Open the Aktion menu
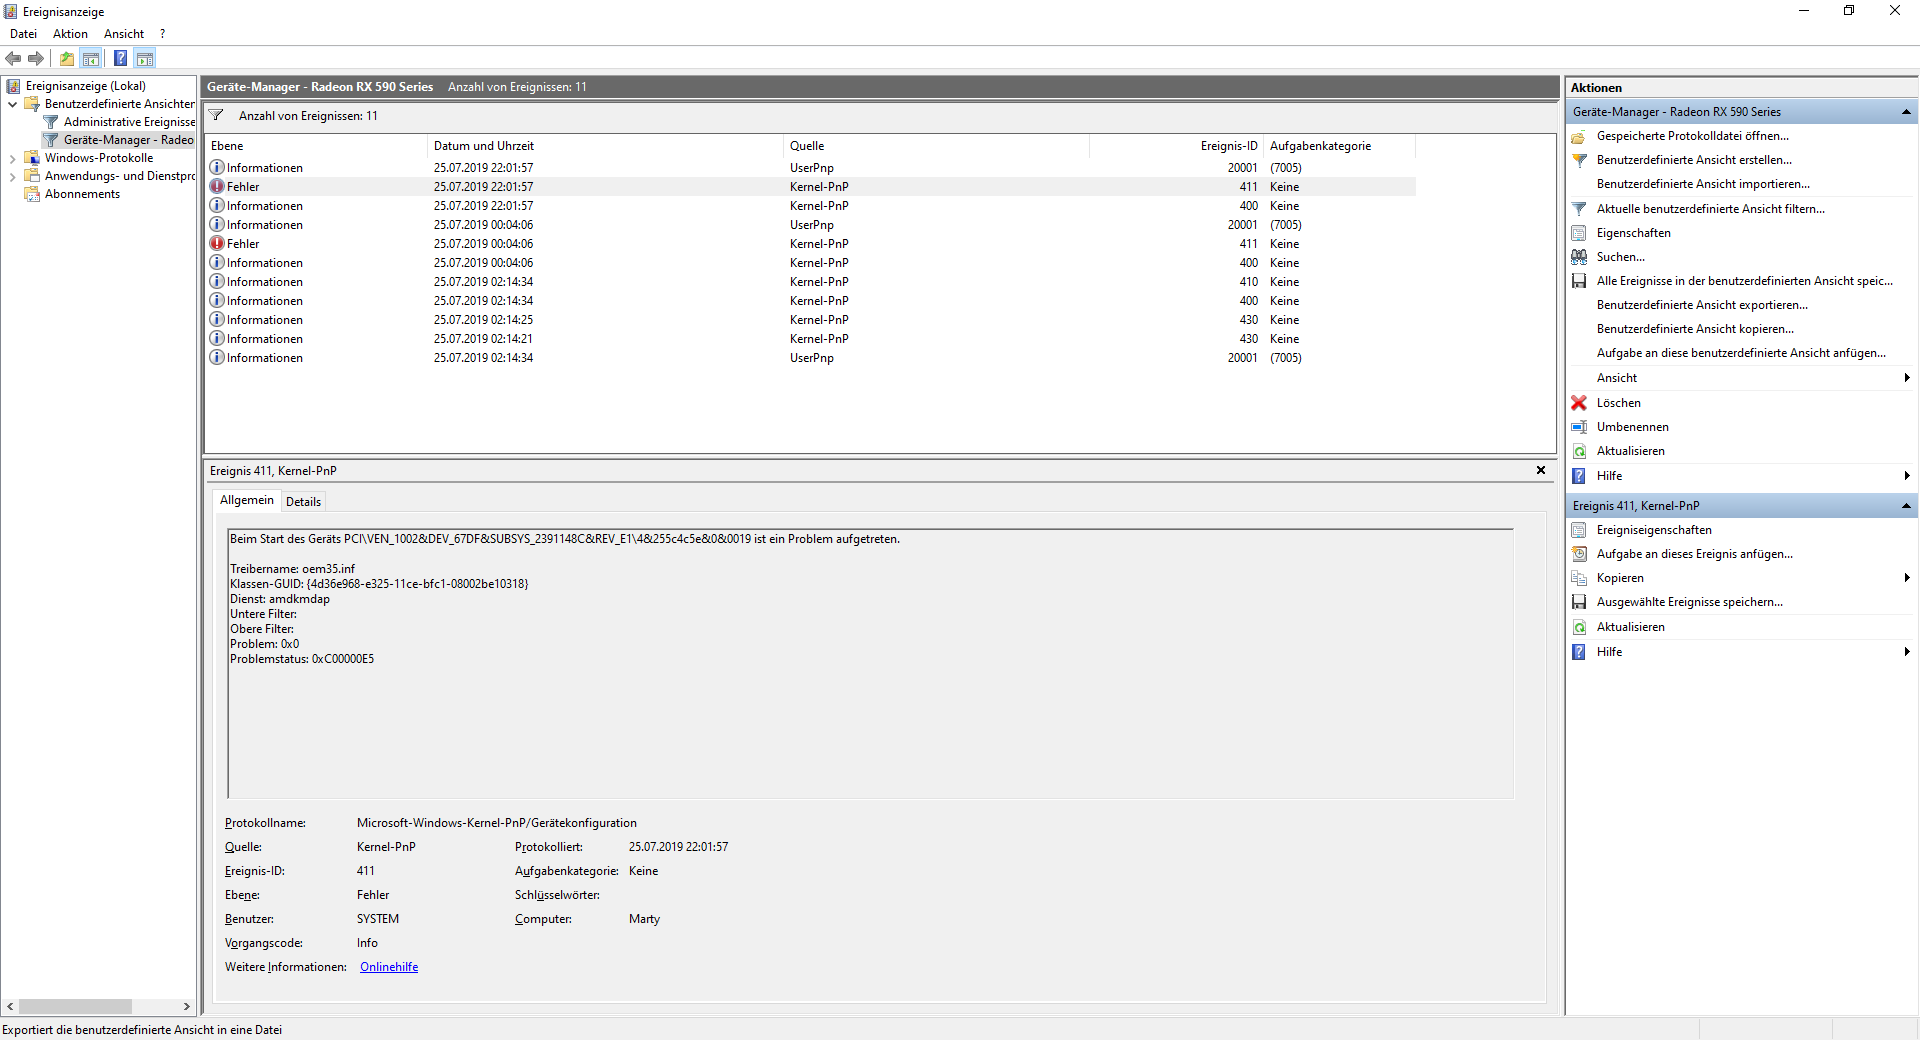The image size is (1920, 1040). (x=70, y=34)
